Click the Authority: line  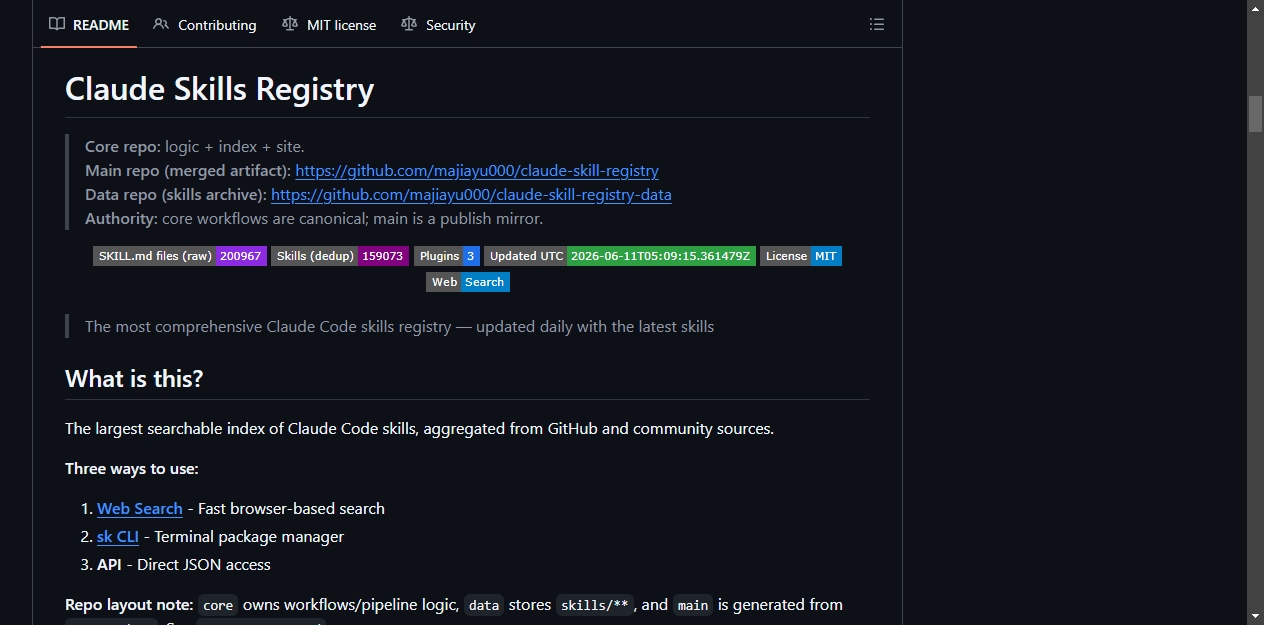pyautogui.click(x=314, y=219)
